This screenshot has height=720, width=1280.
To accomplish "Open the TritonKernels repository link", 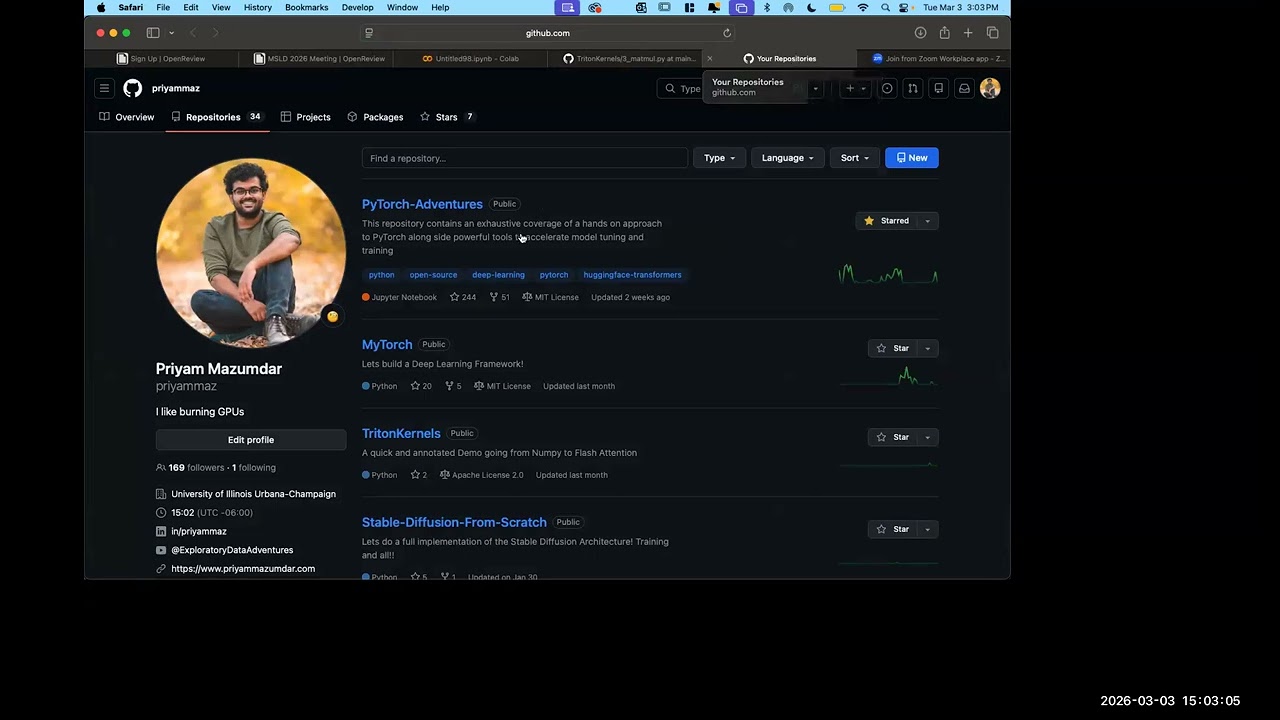I will [401, 433].
